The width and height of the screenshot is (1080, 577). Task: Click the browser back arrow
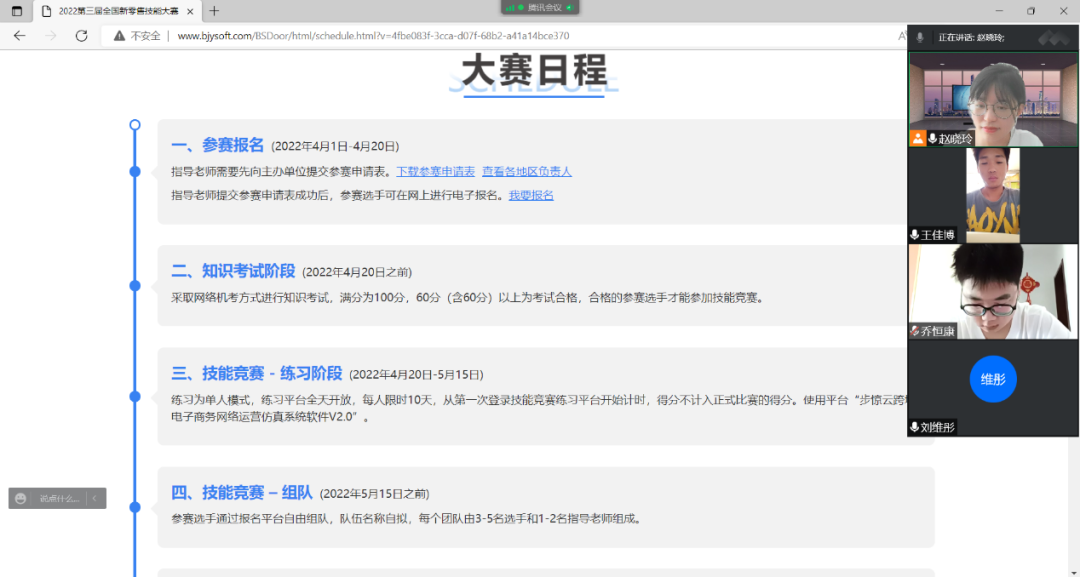19,35
